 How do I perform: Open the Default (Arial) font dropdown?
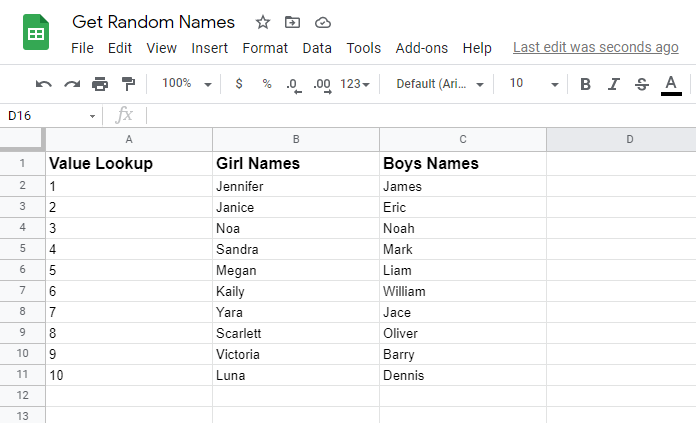click(440, 84)
